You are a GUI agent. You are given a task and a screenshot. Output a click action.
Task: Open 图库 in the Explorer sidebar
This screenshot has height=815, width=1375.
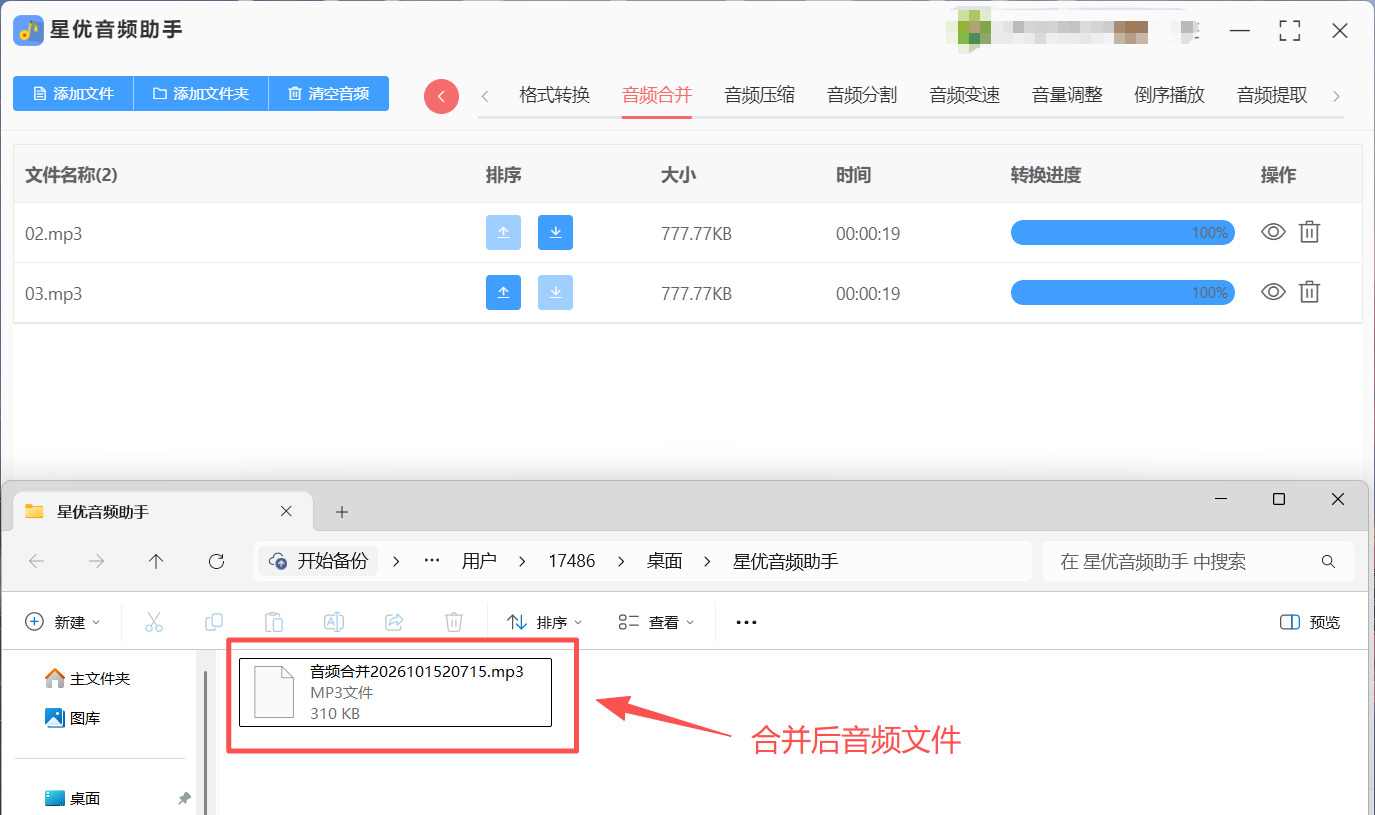(x=73, y=718)
